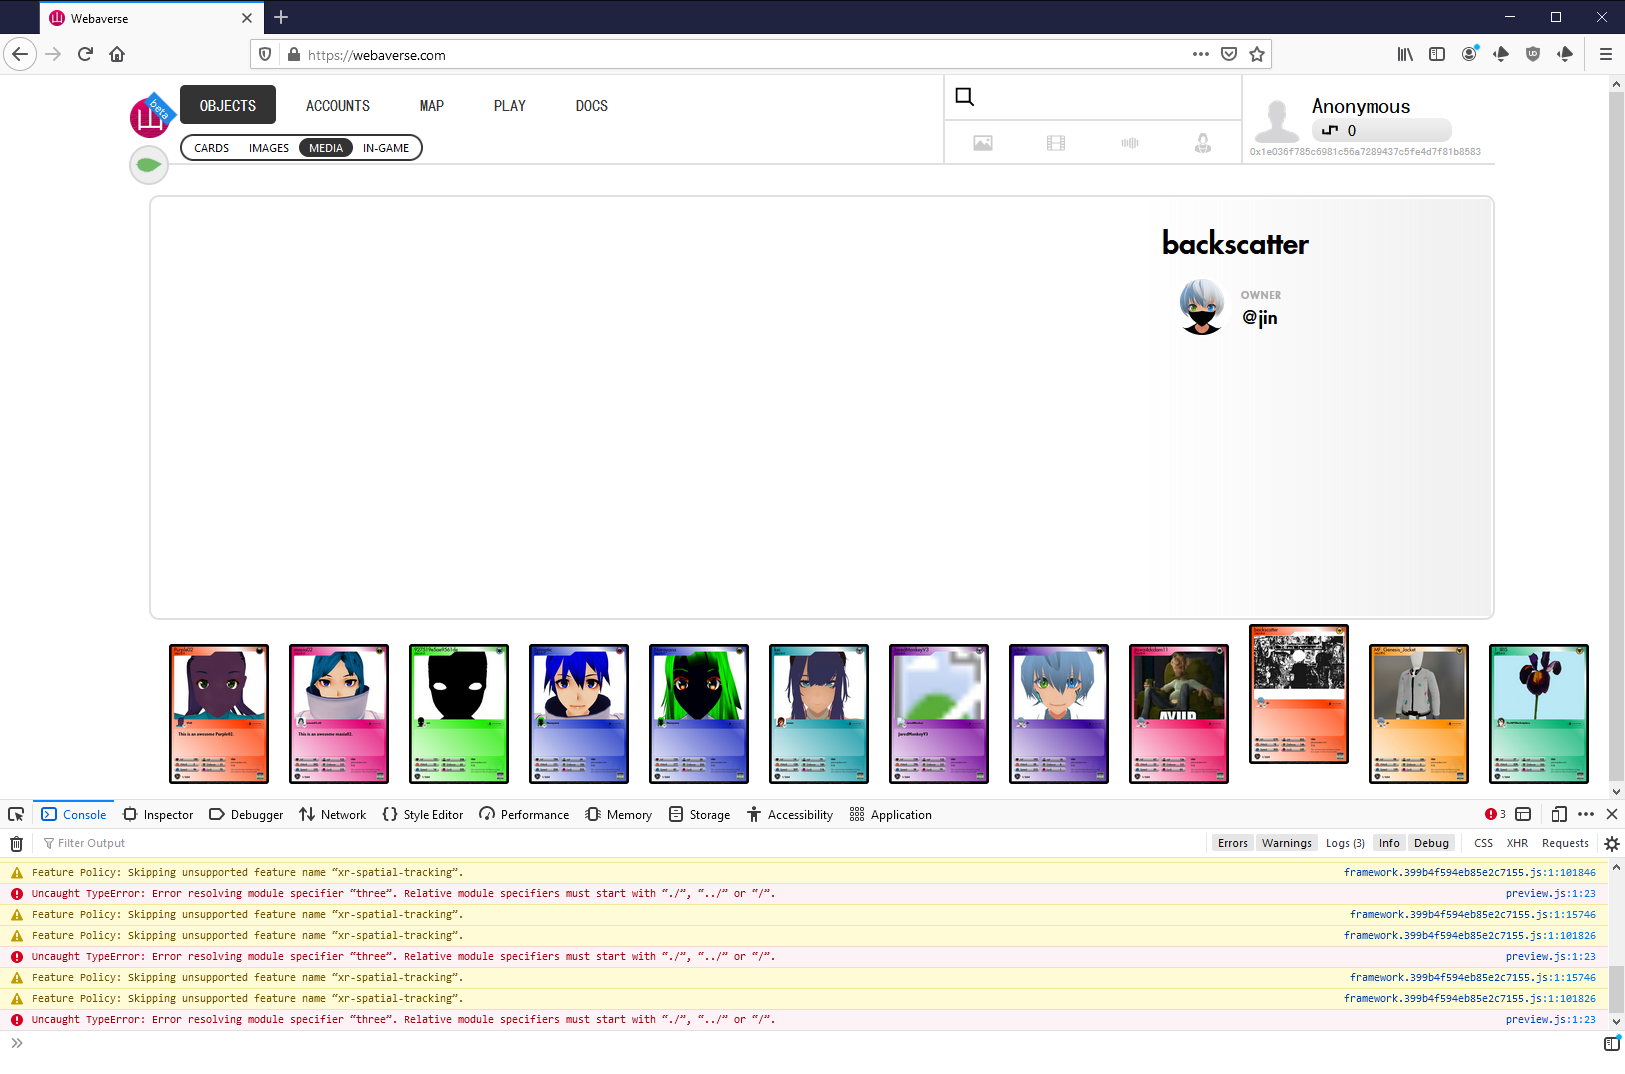The image size is (1625, 1074).
Task: Select the audio waveform media filter icon
Action: pyautogui.click(x=1130, y=142)
